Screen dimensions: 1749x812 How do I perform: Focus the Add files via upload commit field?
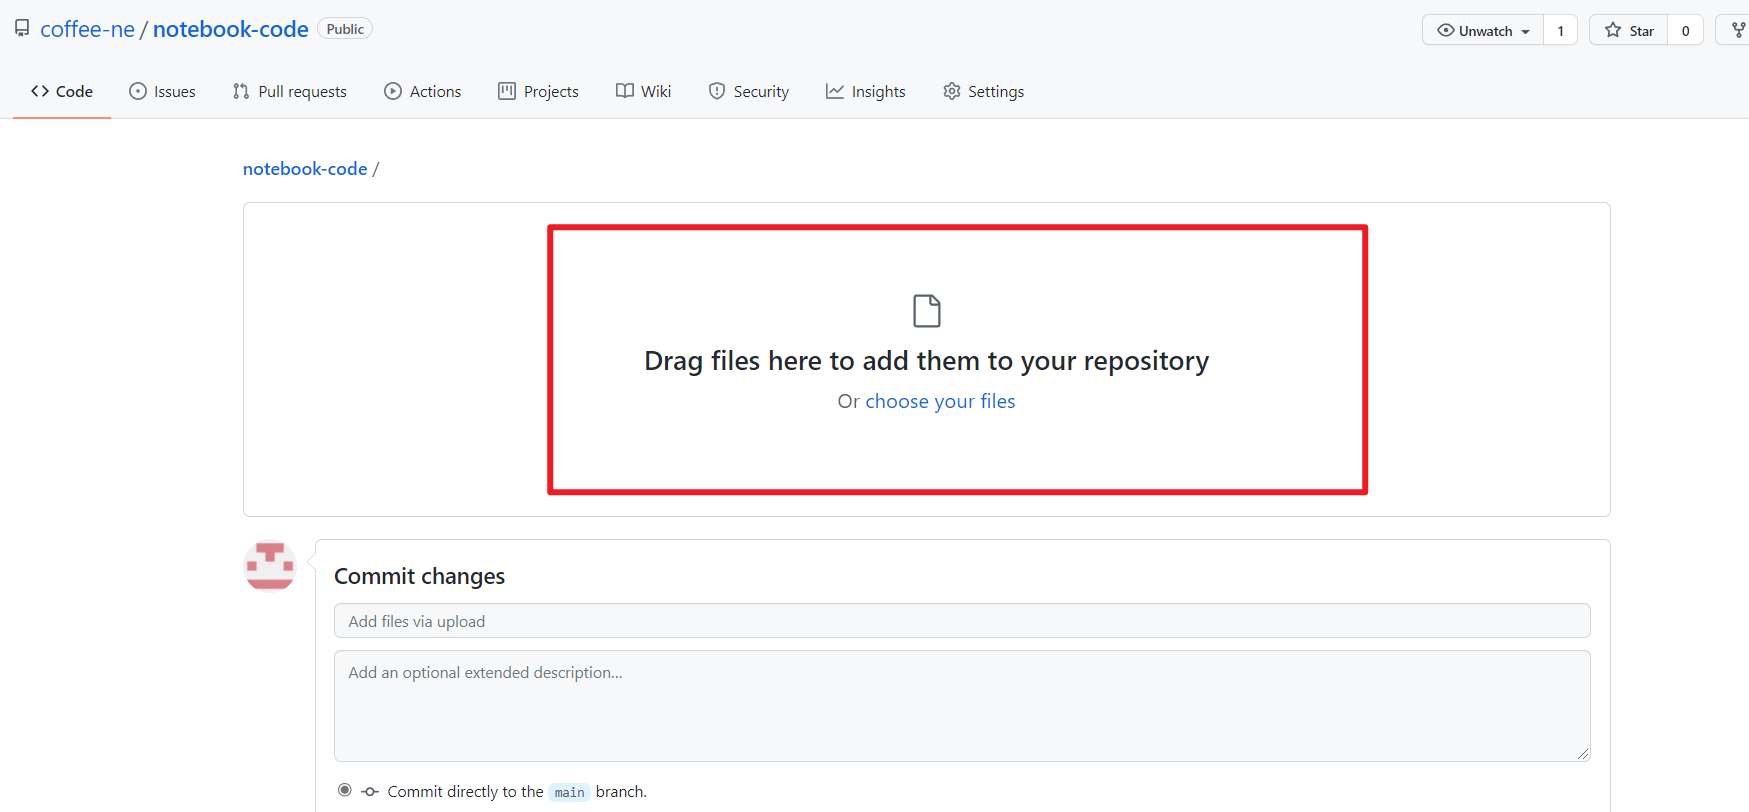coord(962,621)
